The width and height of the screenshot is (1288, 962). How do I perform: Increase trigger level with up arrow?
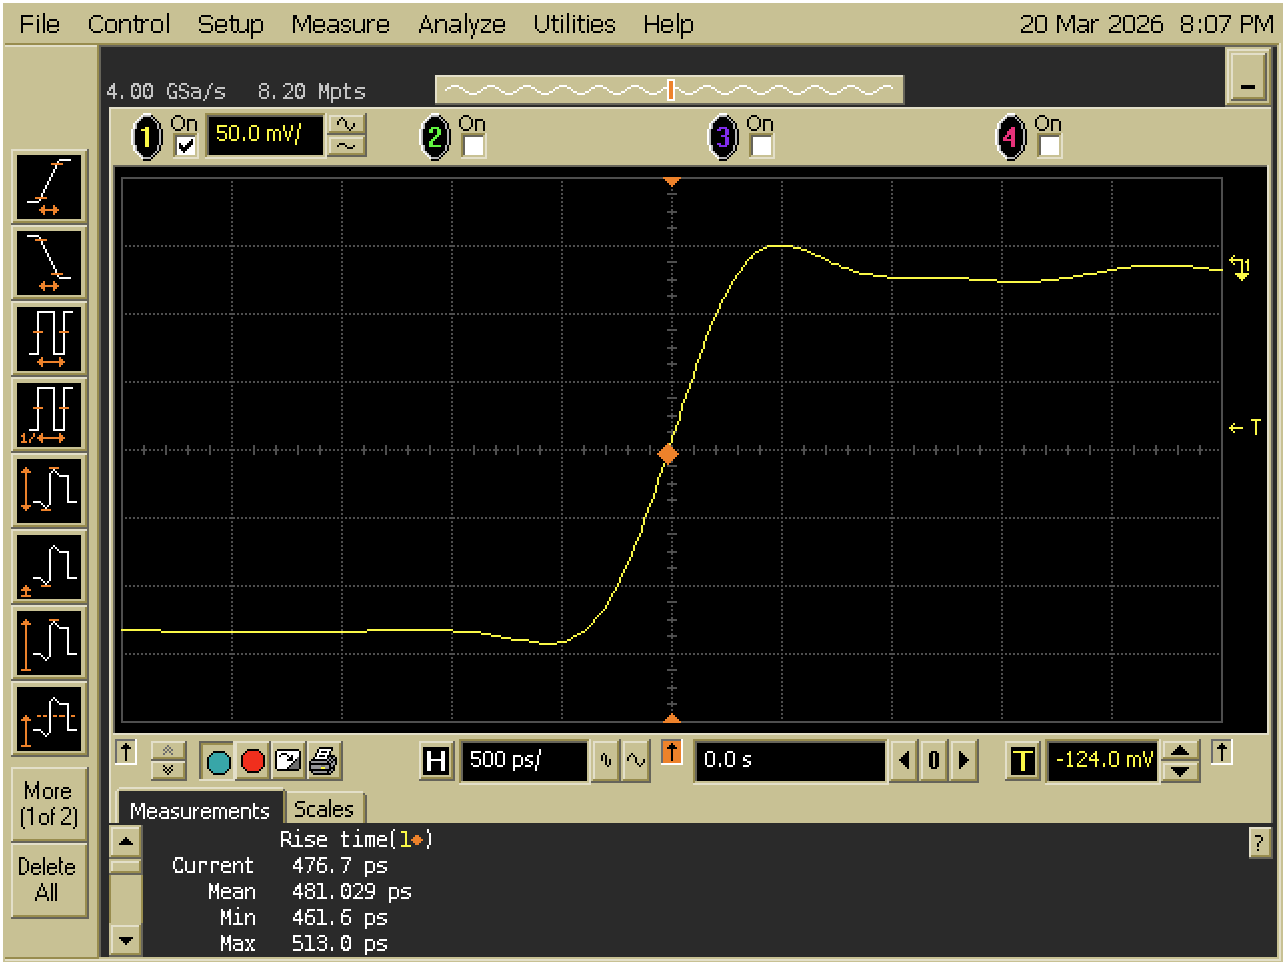coord(1181,752)
